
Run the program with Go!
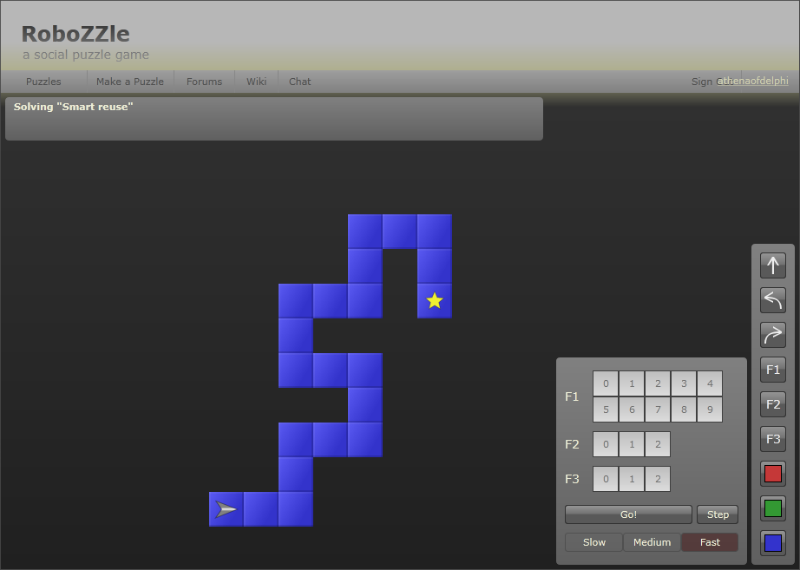tap(628, 514)
